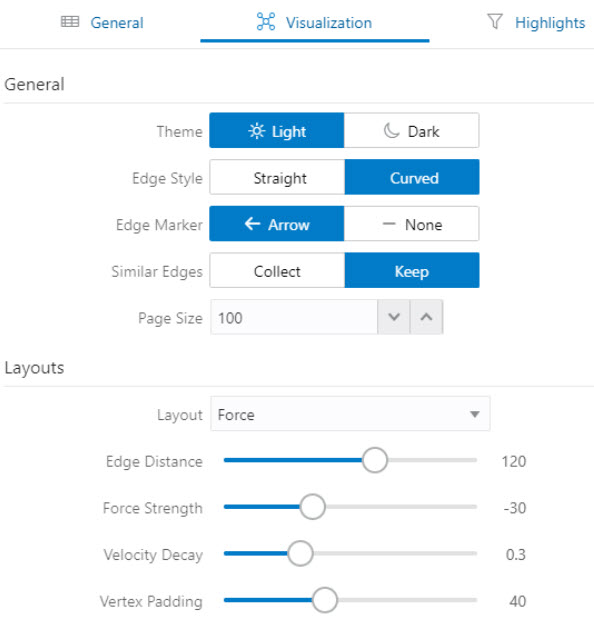This screenshot has height=617, width=594.
Task: Select the Light theme with sun icon
Action: [277, 131]
